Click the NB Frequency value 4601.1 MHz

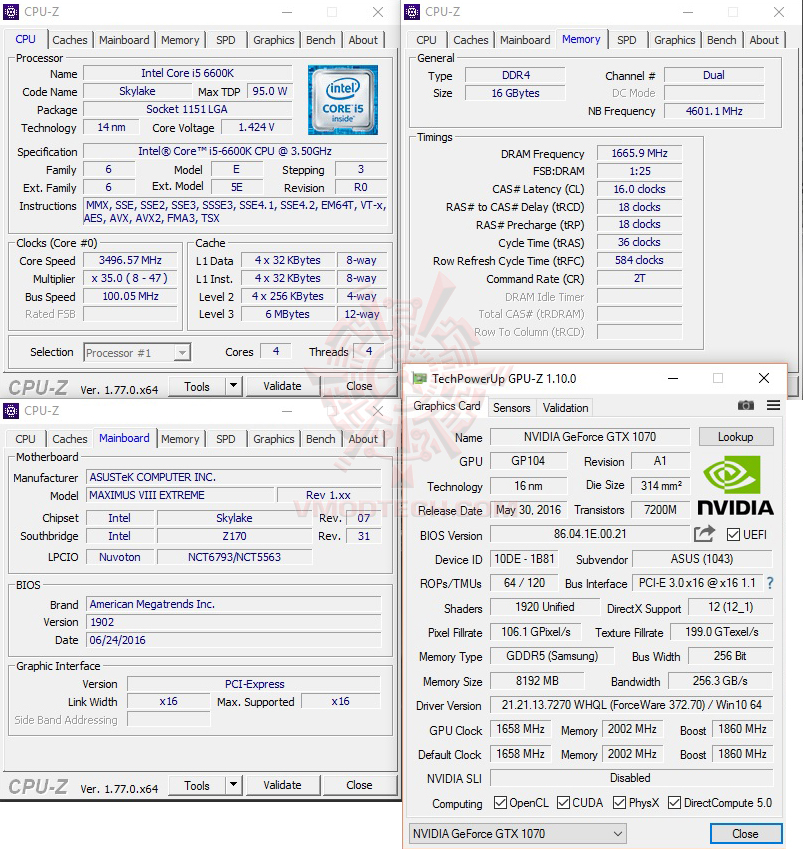[714, 111]
